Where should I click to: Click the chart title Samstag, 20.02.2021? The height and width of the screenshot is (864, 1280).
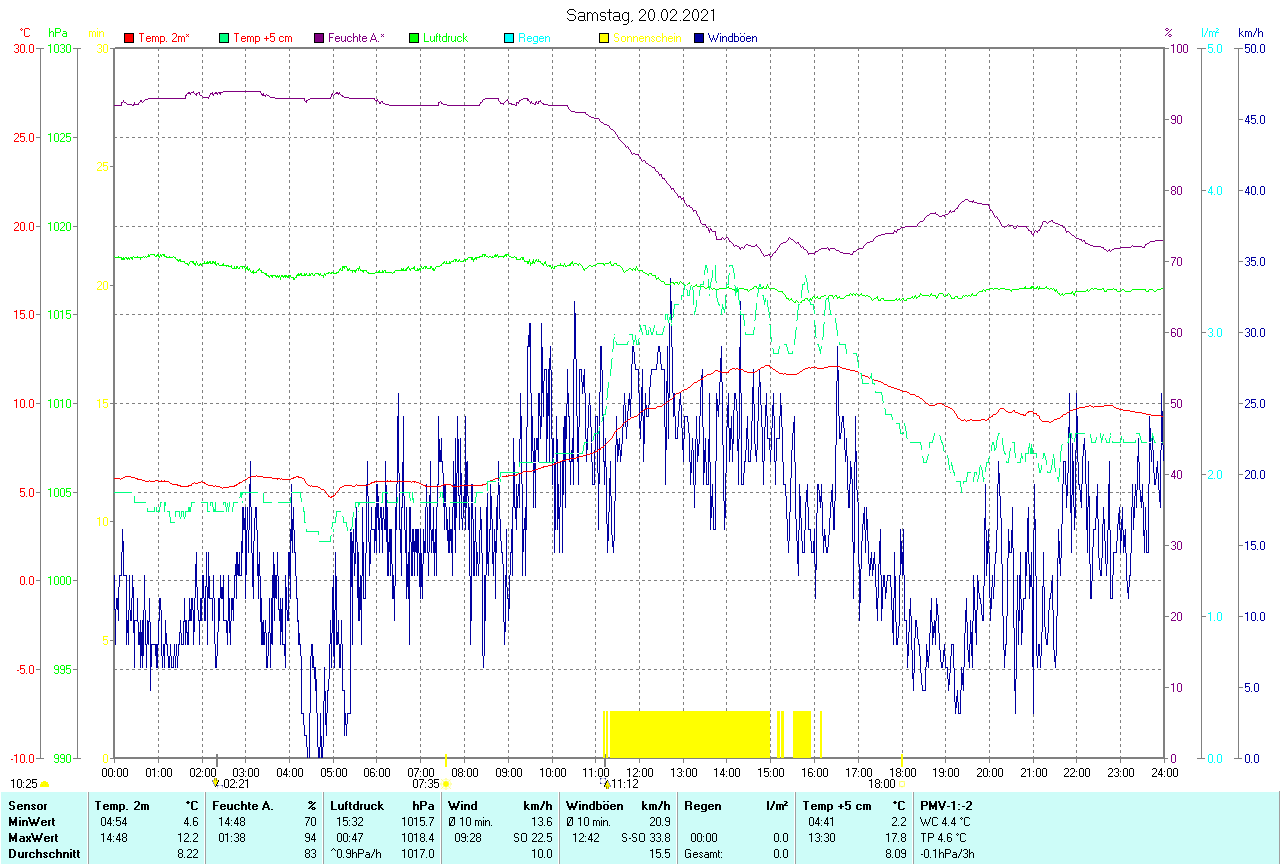point(640,15)
